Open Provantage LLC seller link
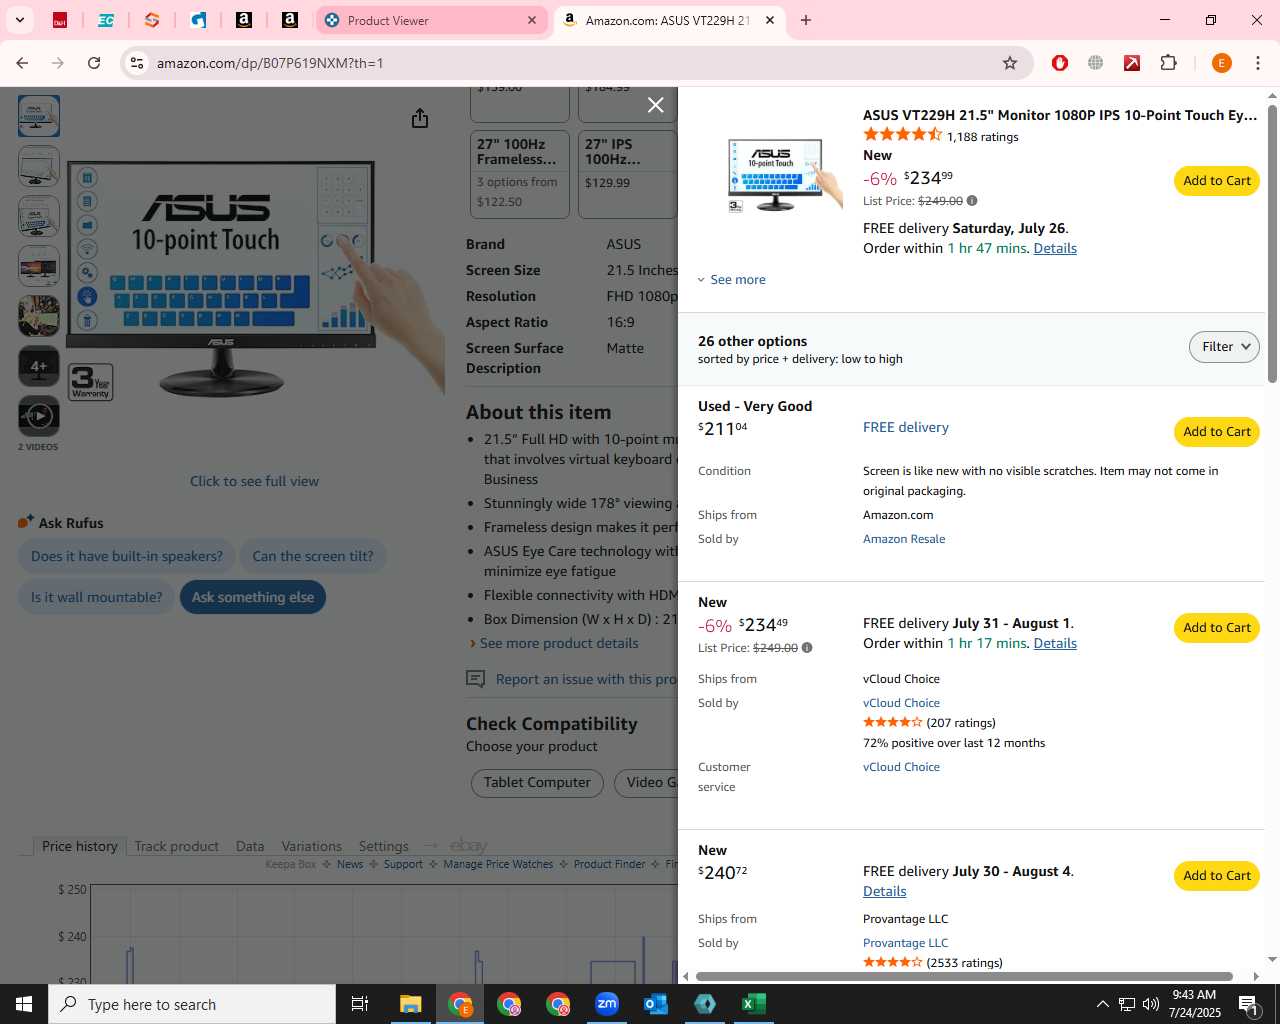 (x=905, y=943)
